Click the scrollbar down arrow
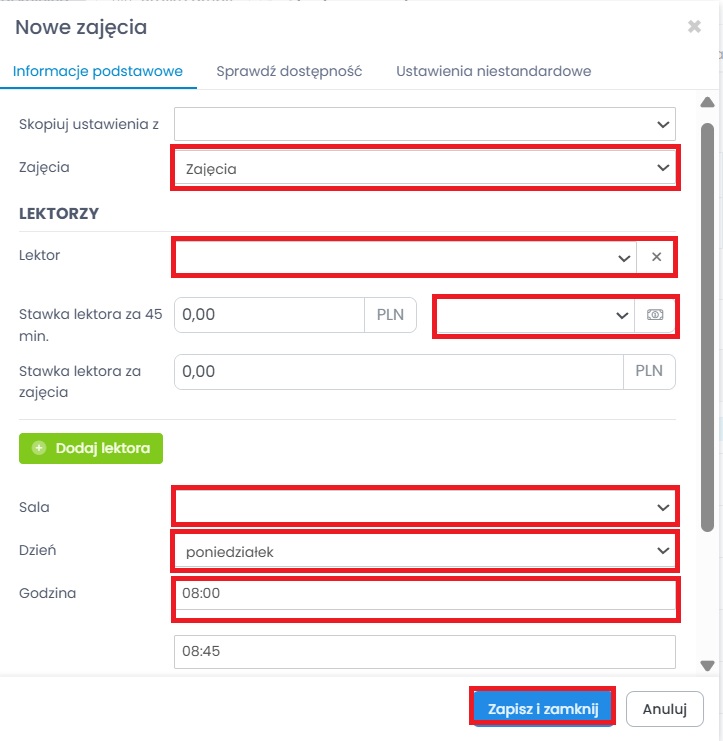Viewport: 723px width, 741px height. tap(708, 665)
